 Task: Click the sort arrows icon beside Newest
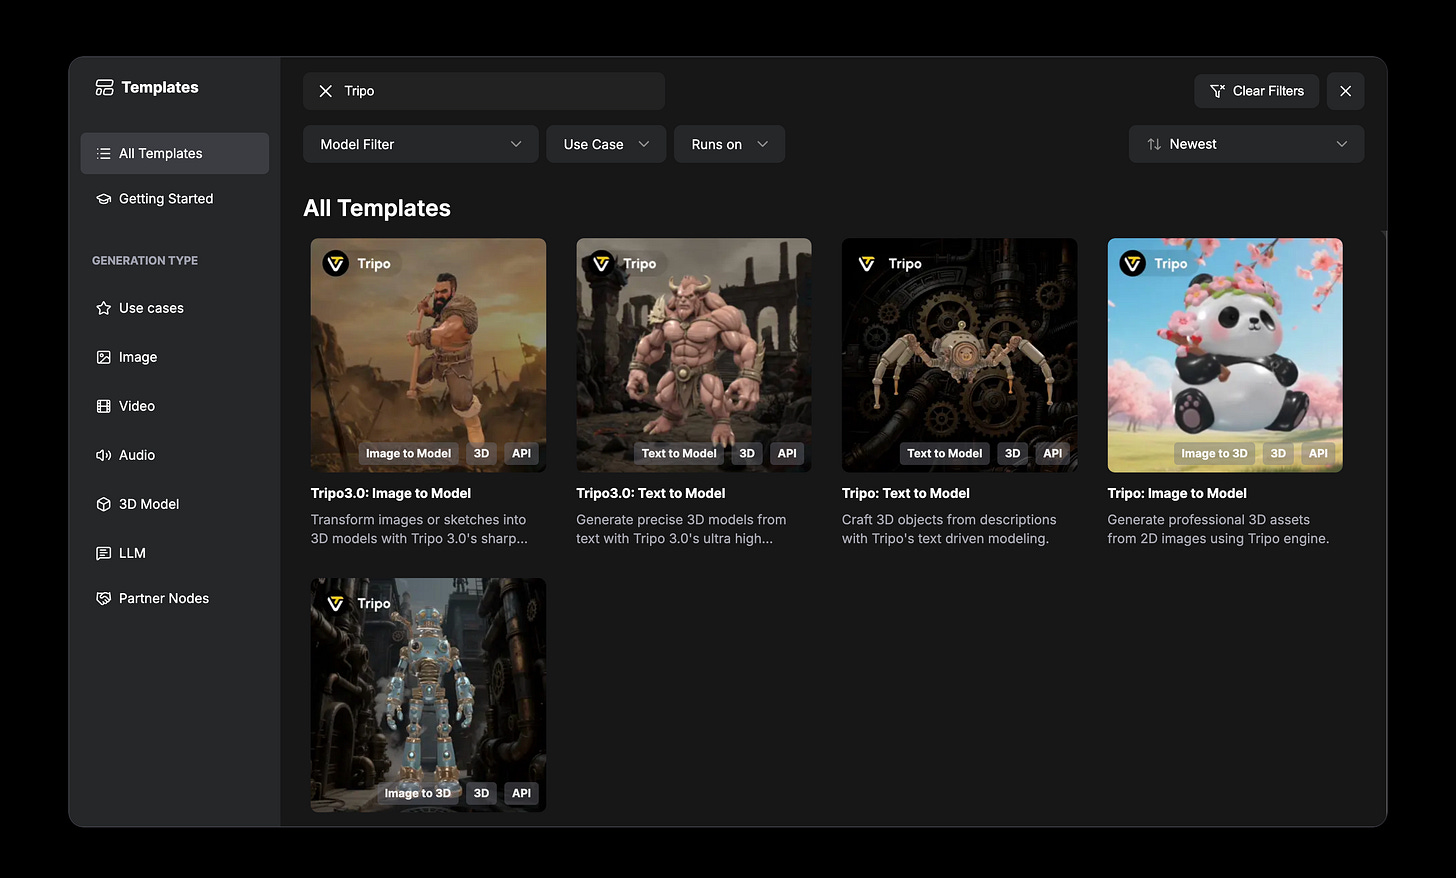tap(1154, 144)
